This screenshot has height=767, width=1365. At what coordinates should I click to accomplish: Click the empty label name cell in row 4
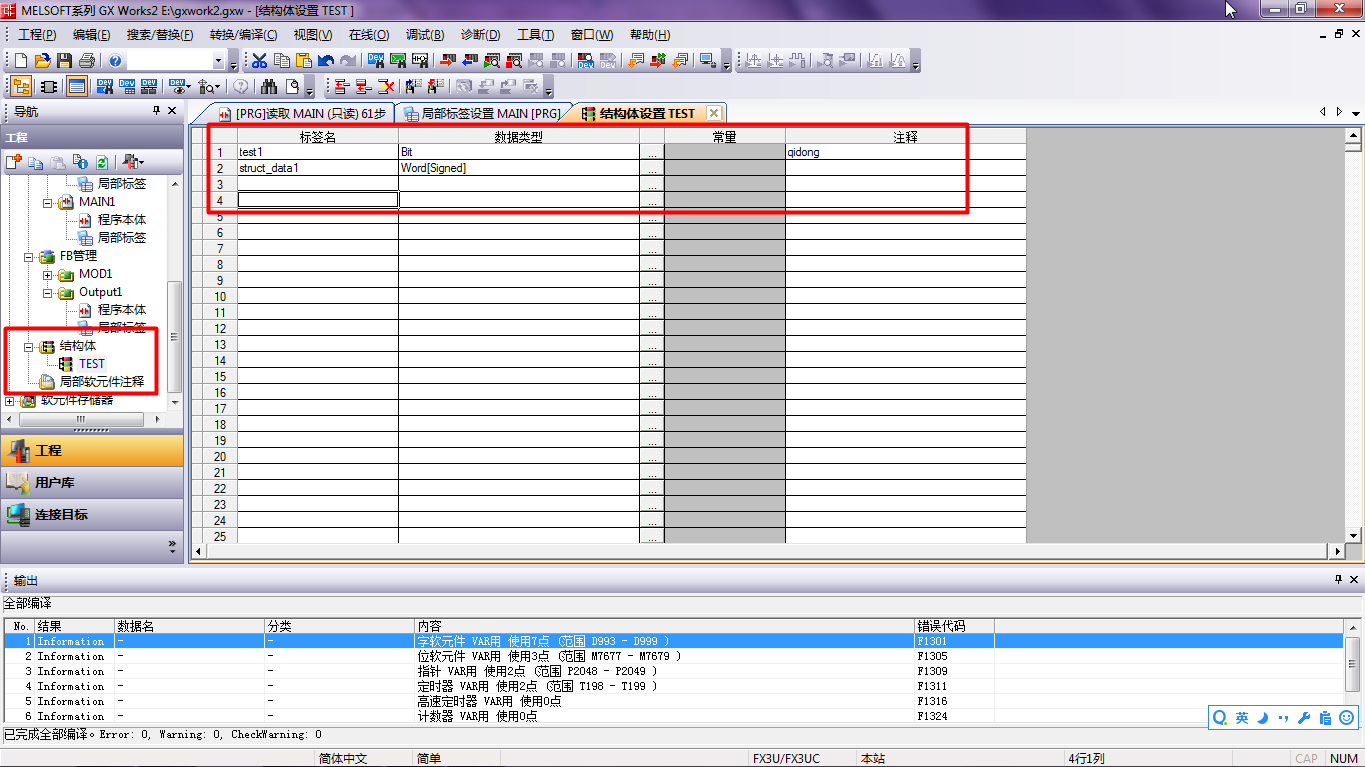pyautogui.click(x=317, y=200)
